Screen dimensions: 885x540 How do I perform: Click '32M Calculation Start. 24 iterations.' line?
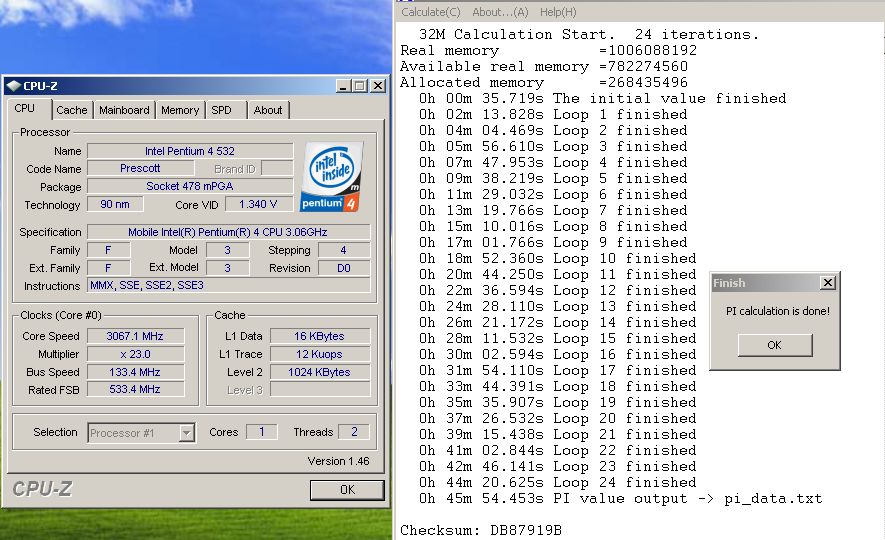589,34
